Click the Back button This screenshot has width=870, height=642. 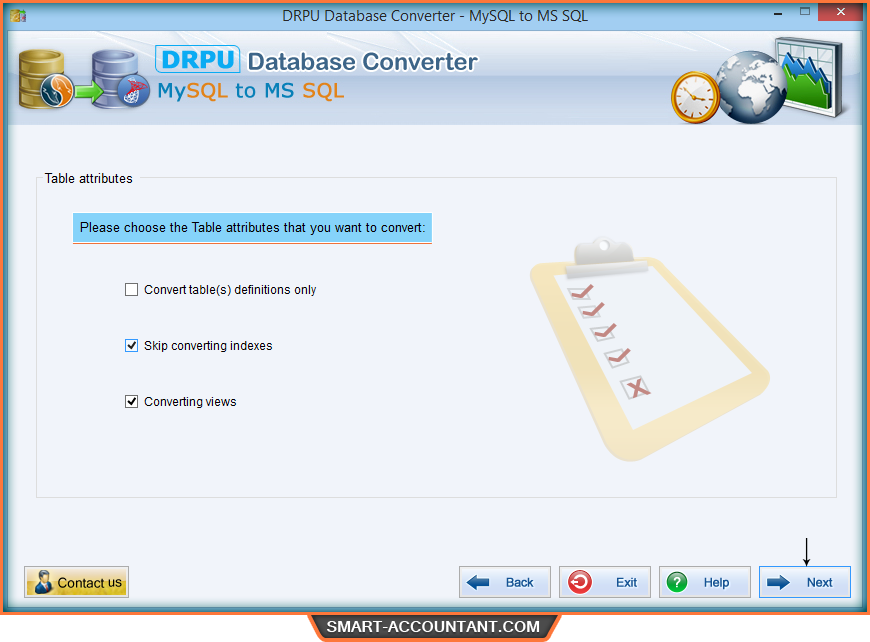click(x=505, y=582)
